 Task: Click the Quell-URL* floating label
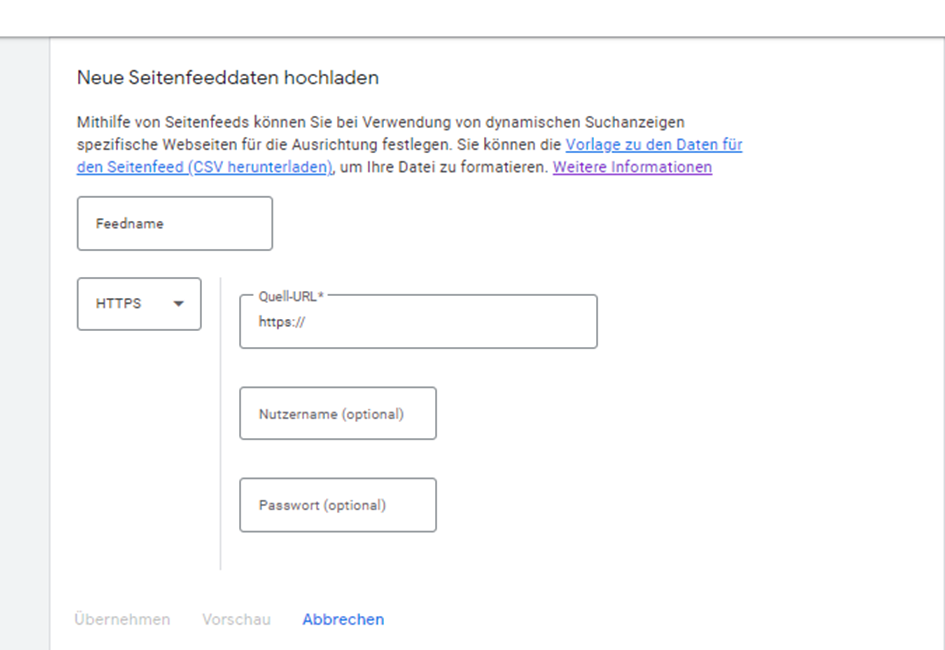291,296
